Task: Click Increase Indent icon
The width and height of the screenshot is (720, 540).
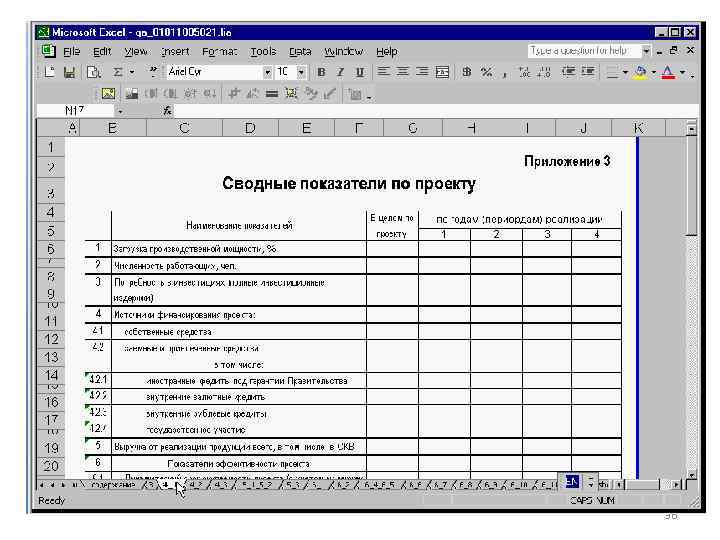Action: point(588,72)
